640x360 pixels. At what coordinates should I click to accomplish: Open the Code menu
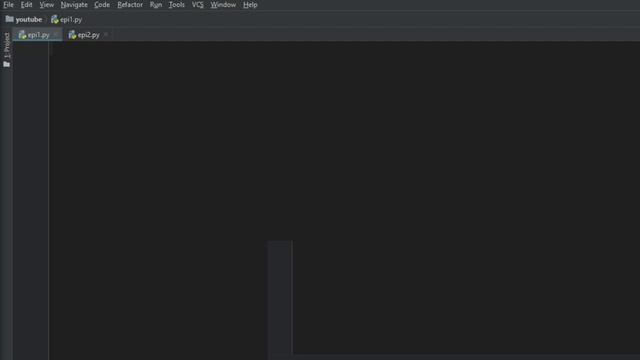click(102, 5)
